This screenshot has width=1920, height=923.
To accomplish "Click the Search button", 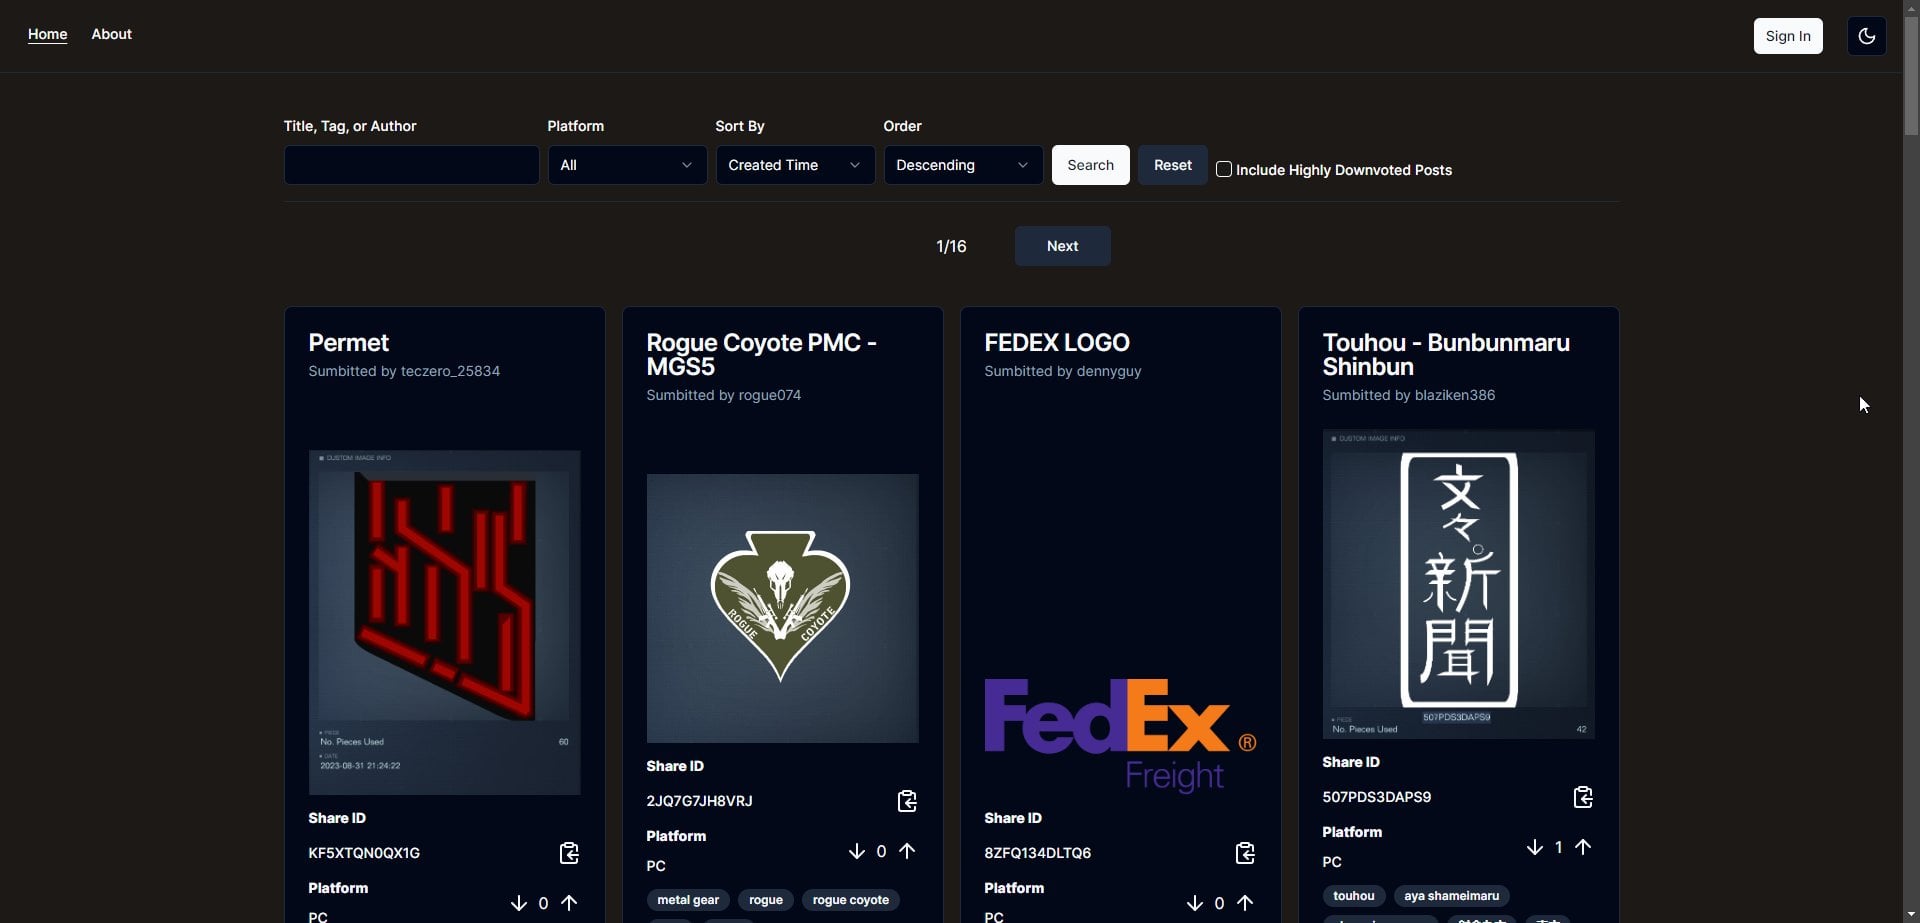I will [x=1090, y=165].
